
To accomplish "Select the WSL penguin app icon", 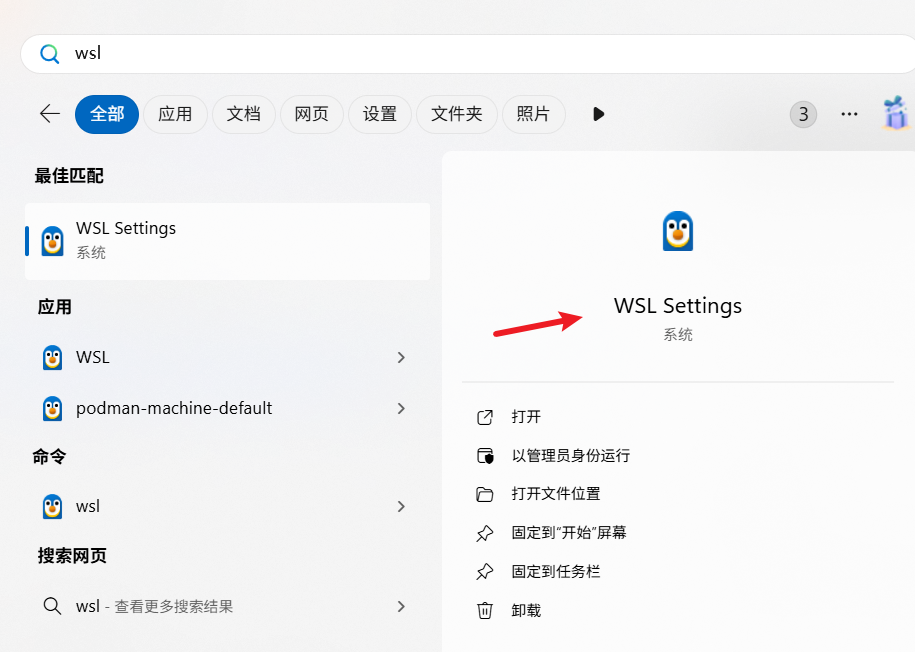I will tap(51, 357).
